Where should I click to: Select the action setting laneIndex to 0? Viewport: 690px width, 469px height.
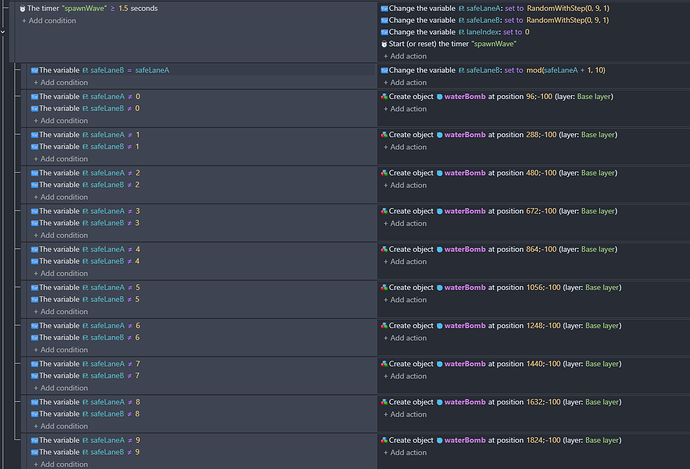pos(455,32)
